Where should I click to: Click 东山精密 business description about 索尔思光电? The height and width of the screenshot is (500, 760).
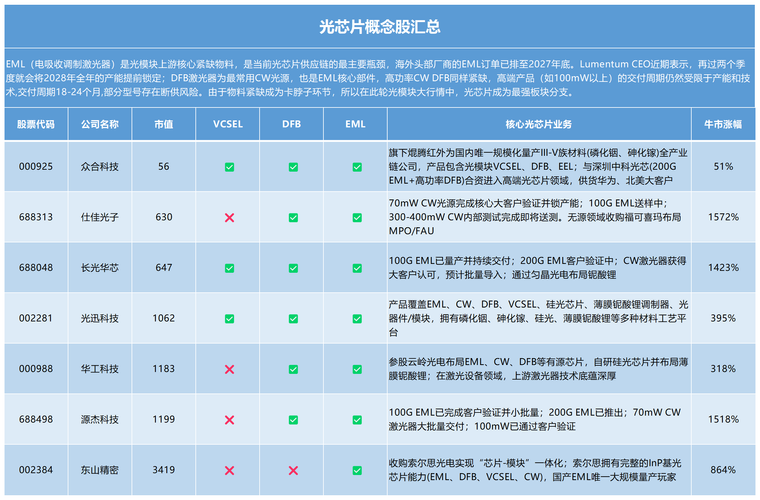pyautogui.click(x=535, y=470)
